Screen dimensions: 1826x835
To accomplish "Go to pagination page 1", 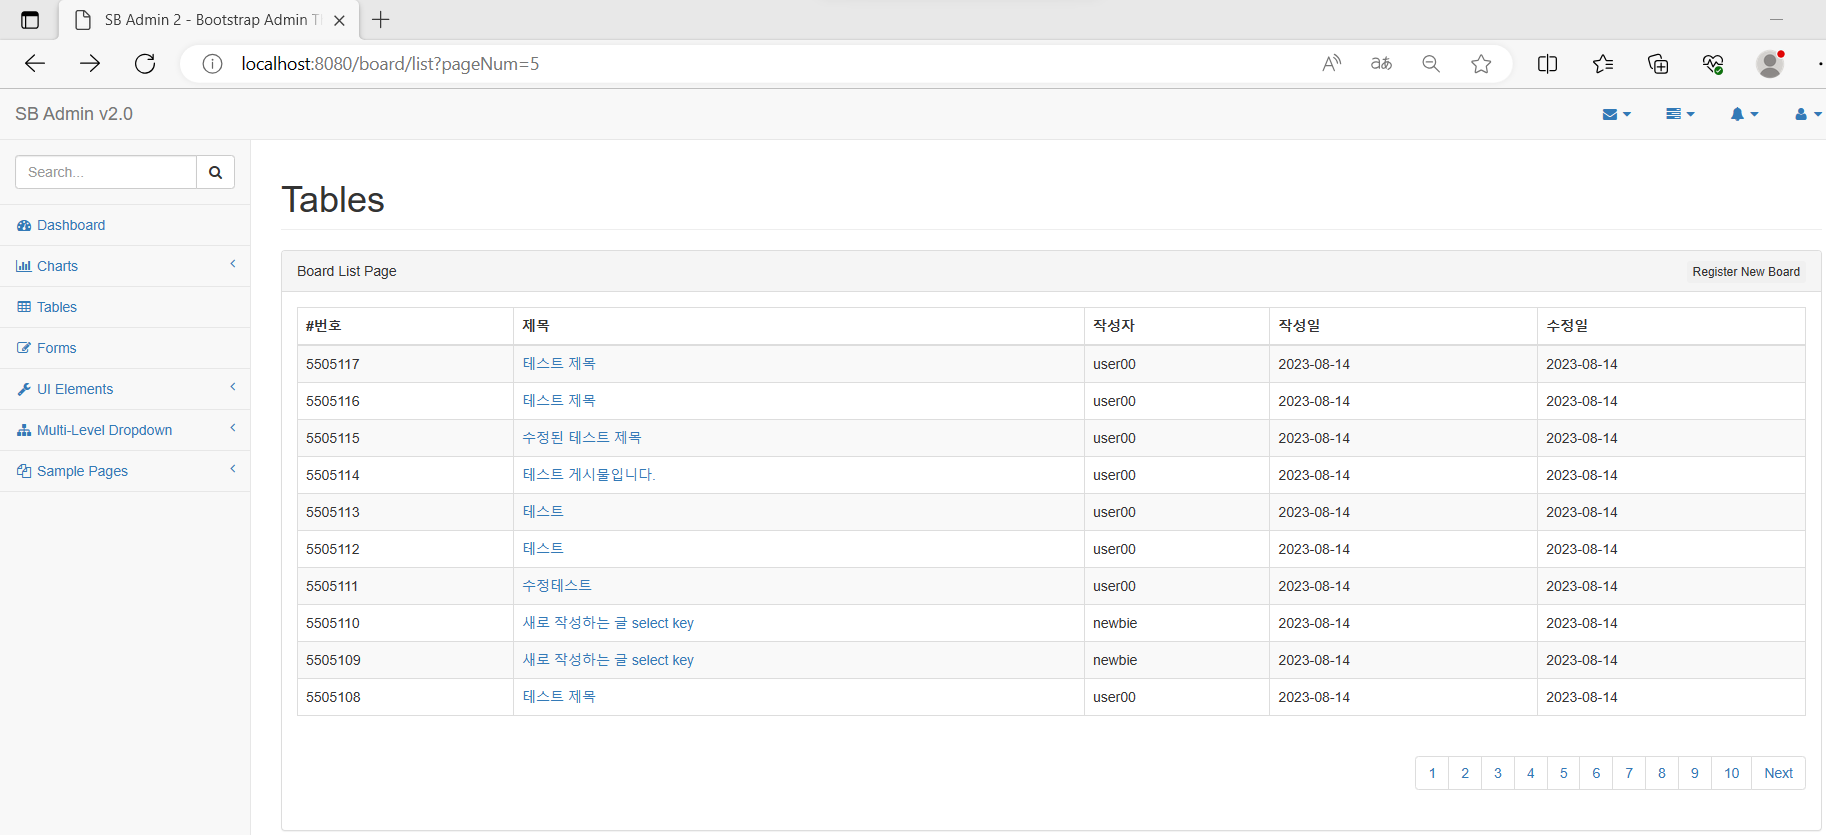I will (1432, 773).
